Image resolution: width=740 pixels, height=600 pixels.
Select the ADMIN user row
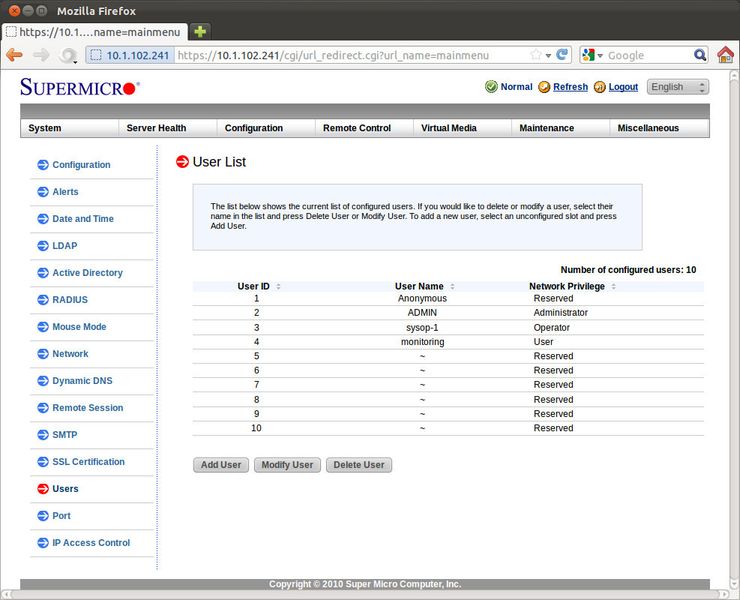(x=448, y=313)
